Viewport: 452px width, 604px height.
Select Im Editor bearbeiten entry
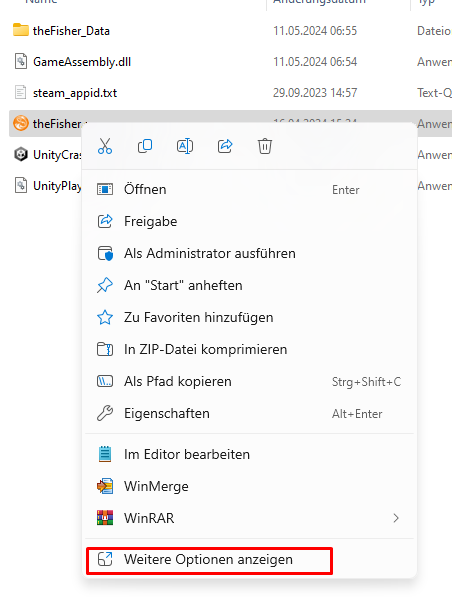pos(249,454)
